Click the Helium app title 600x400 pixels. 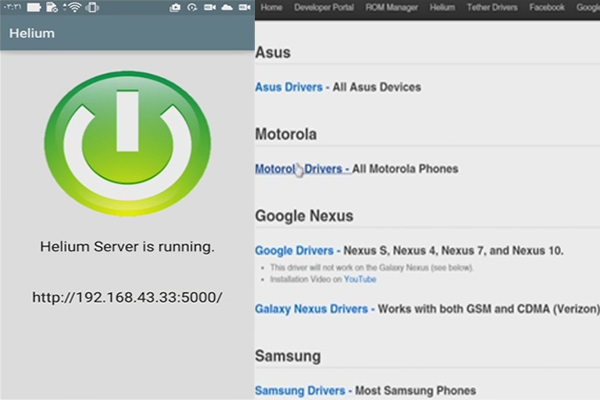32,33
